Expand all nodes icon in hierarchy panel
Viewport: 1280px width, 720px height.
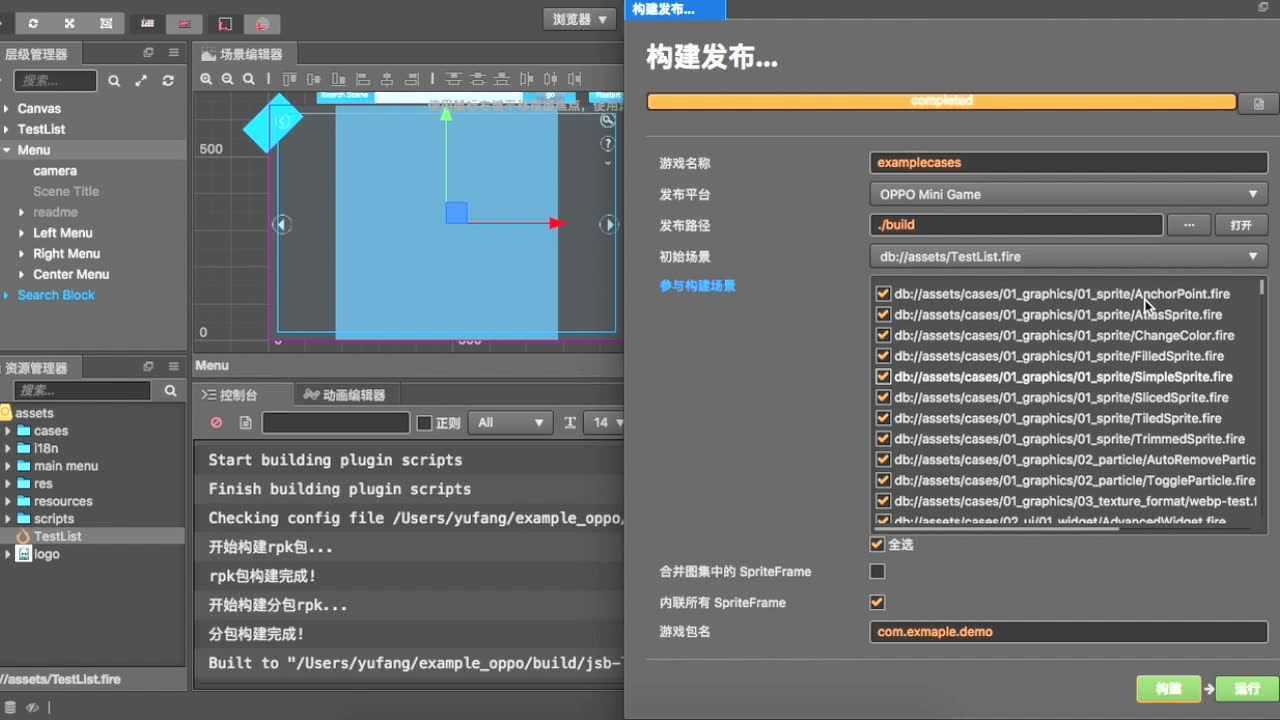141,81
